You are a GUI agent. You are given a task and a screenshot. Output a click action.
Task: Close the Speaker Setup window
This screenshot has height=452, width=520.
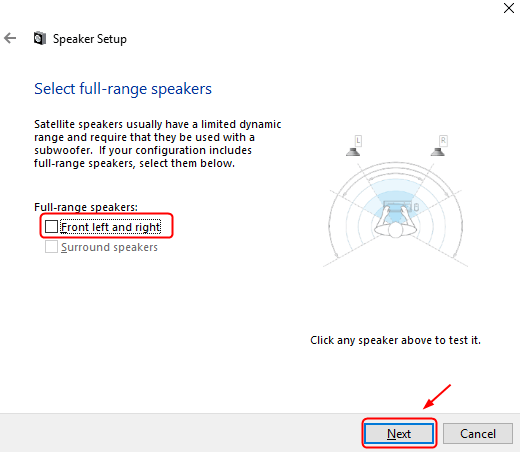point(509,8)
